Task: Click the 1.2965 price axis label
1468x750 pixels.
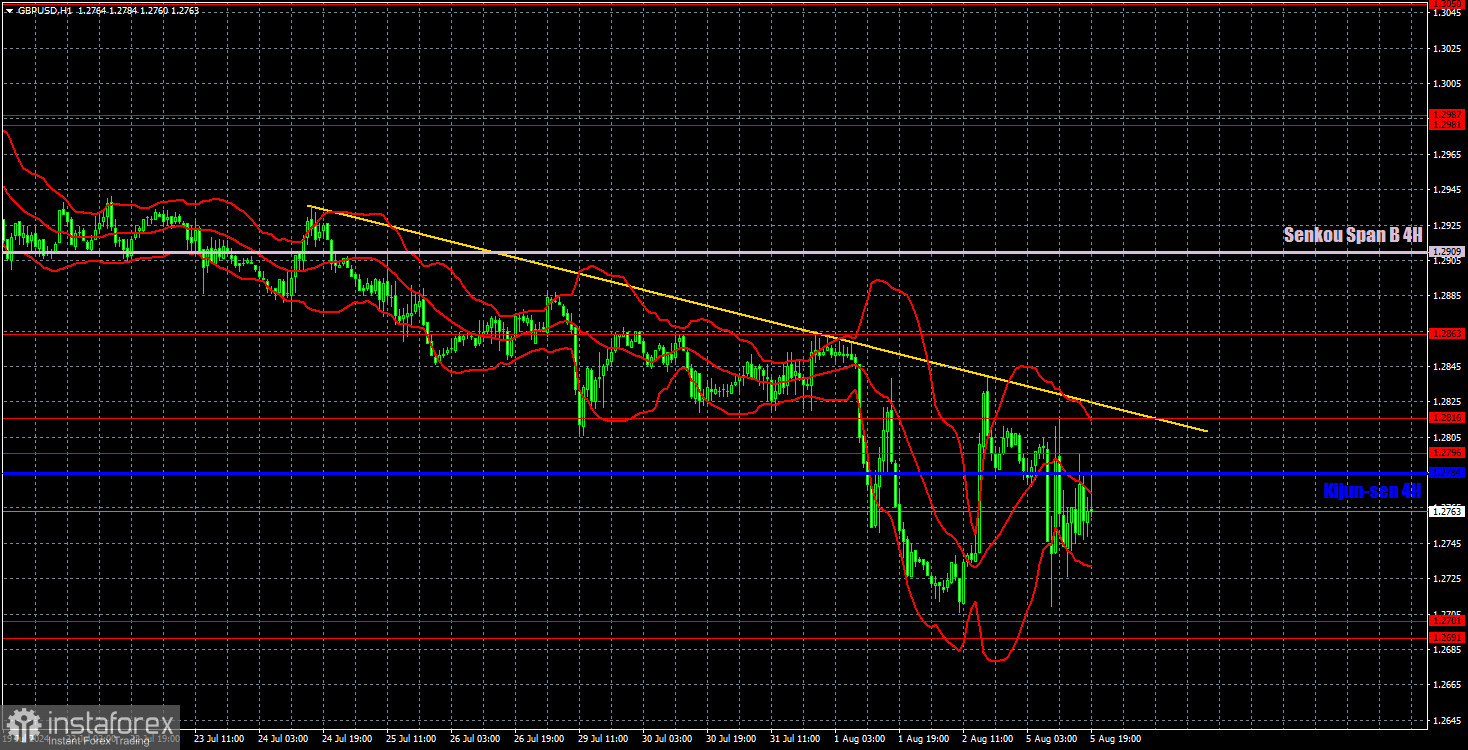Action: point(1447,154)
